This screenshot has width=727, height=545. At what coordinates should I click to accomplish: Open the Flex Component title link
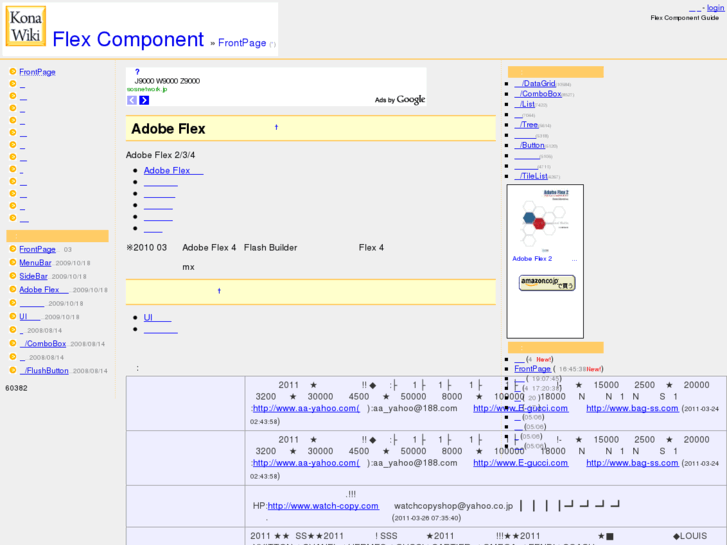[x=128, y=39]
